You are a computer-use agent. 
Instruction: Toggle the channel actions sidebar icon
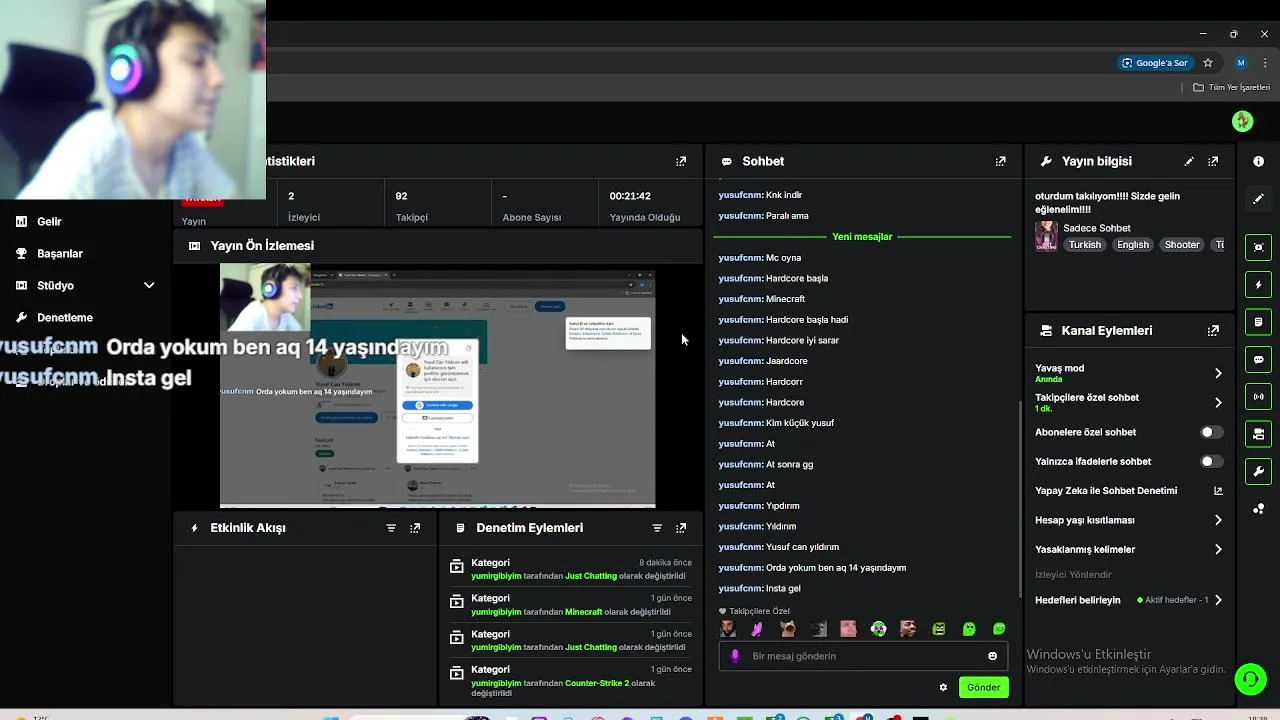1258,434
